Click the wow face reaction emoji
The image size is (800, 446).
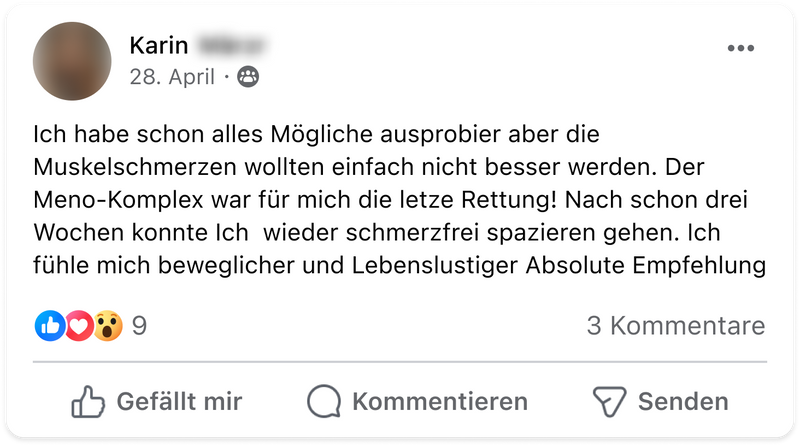(x=107, y=325)
